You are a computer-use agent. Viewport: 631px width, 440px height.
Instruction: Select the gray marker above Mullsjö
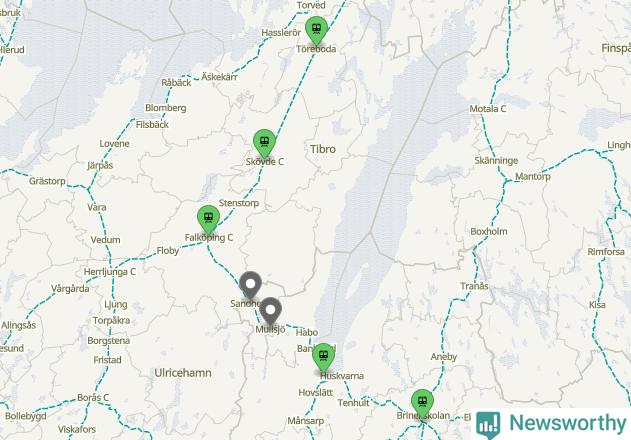click(270, 312)
